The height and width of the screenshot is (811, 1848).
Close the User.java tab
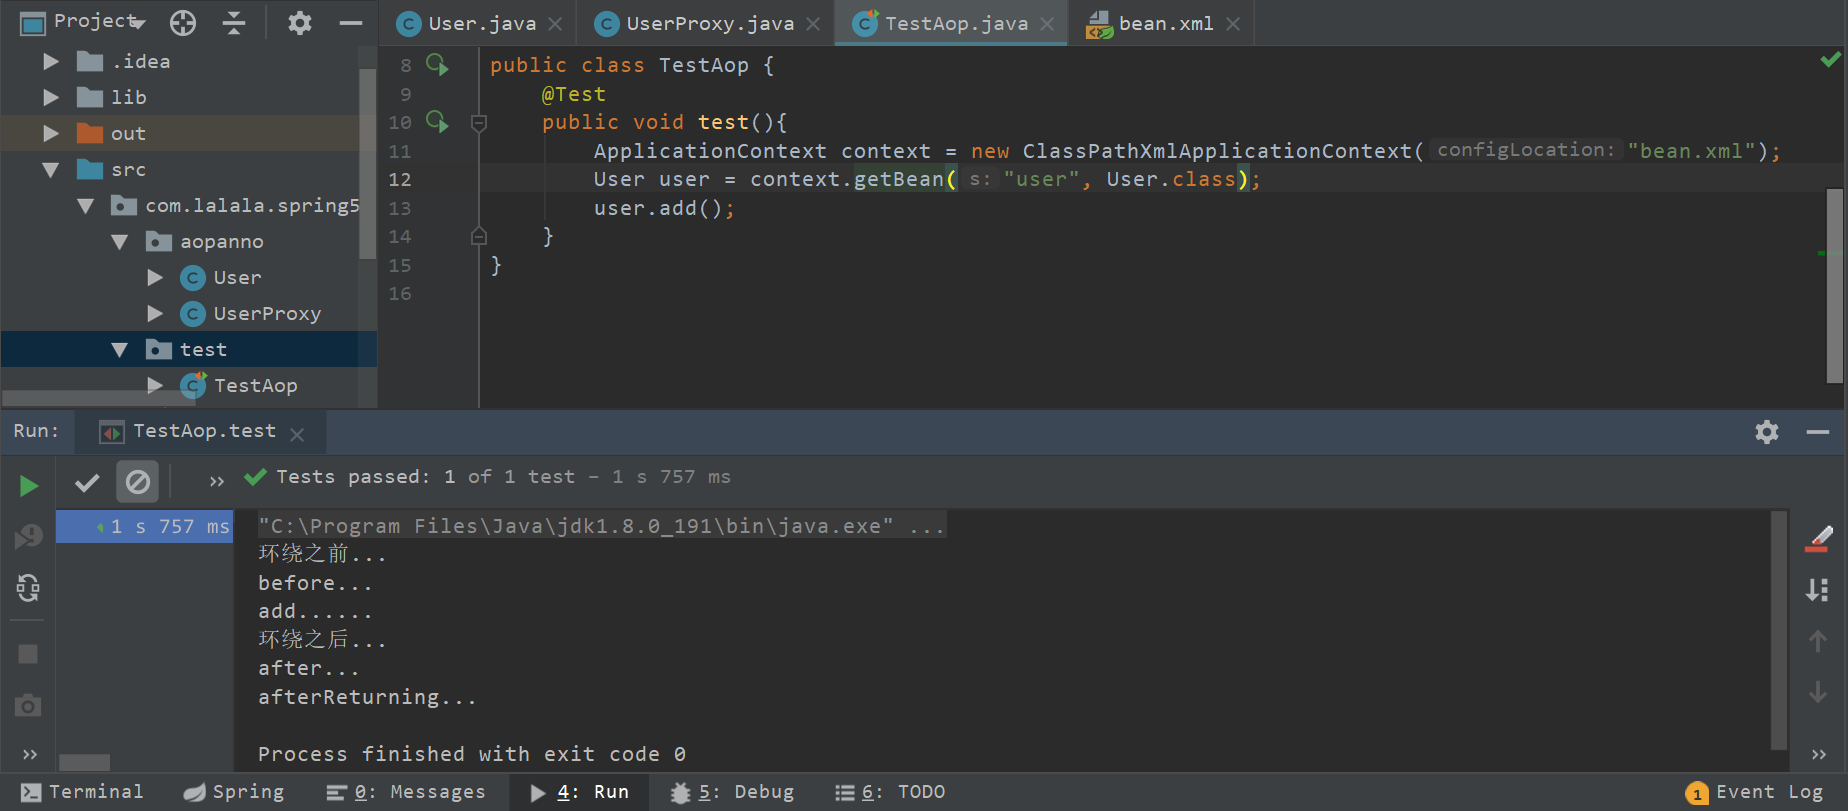(555, 24)
